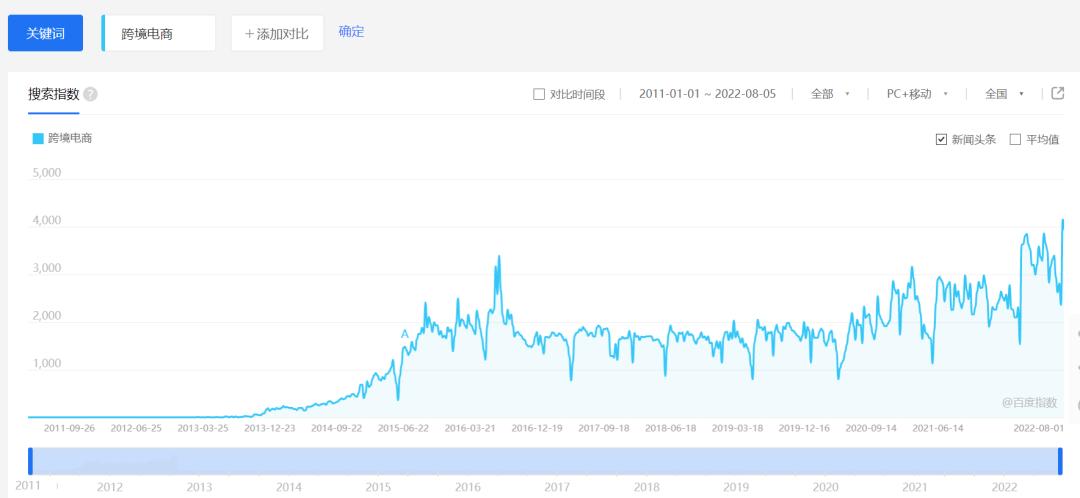This screenshot has height=498, width=1080.
Task: Click the 跨境电商 keyword input field
Action: click(160, 33)
